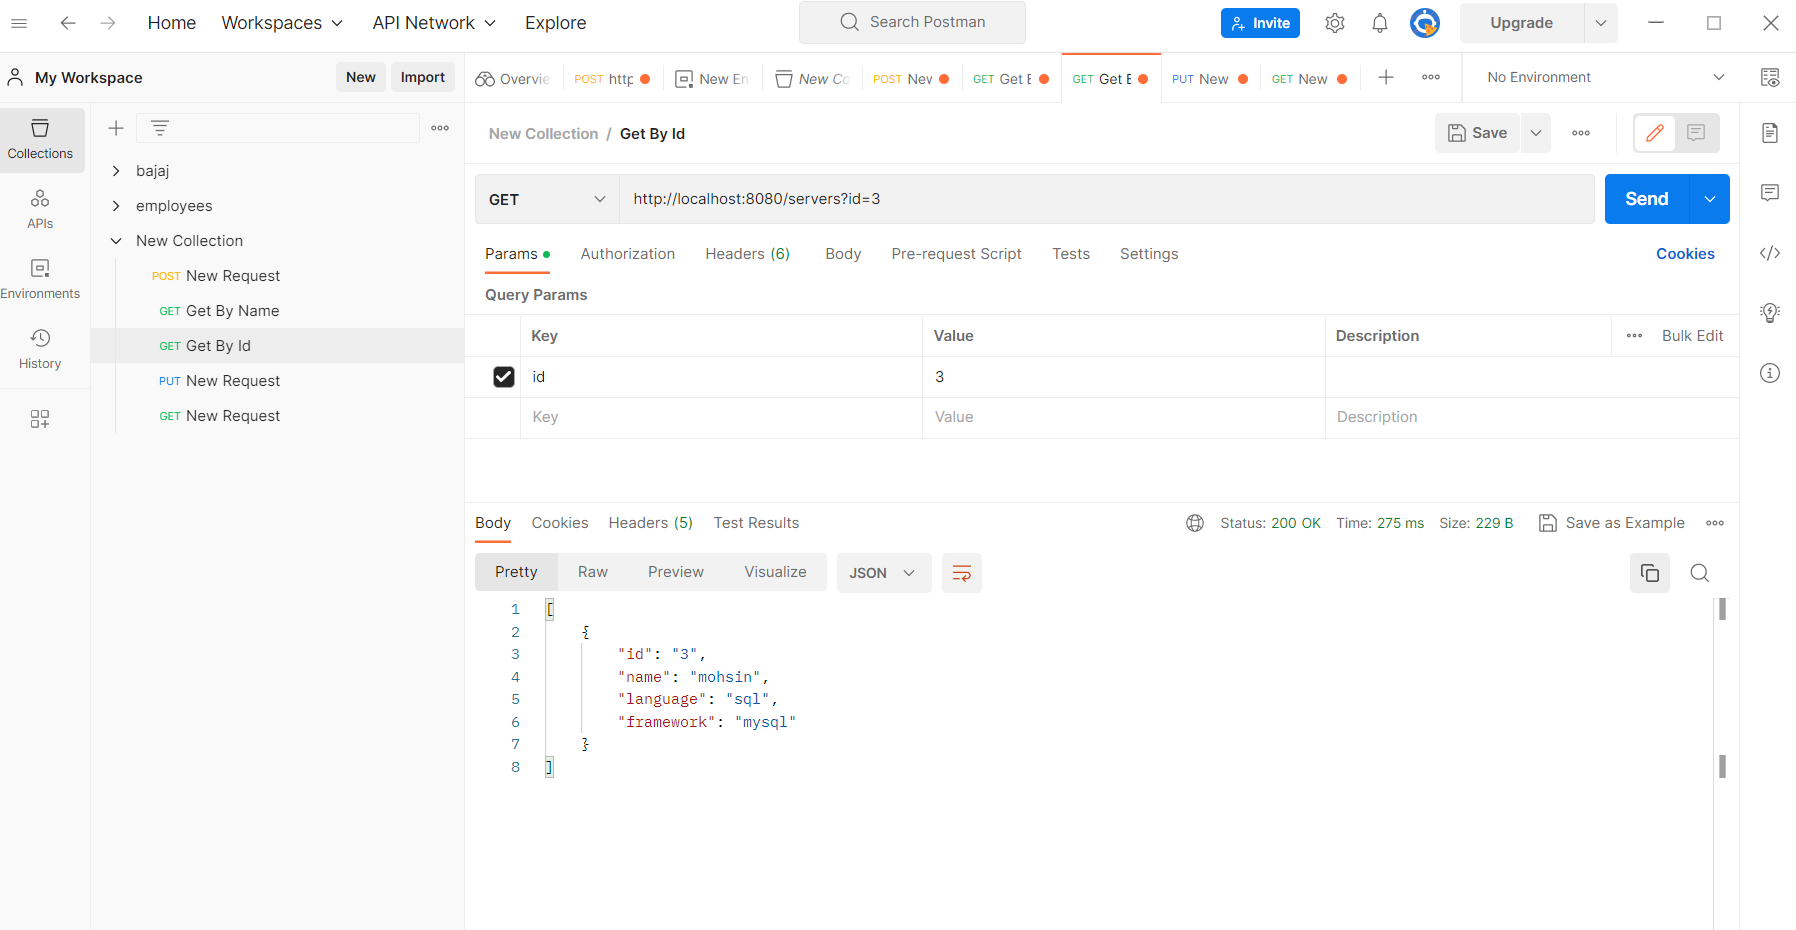This screenshot has width=1796, height=930.
Task: Open the GET method dropdown
Action: [x=546, y=199]
